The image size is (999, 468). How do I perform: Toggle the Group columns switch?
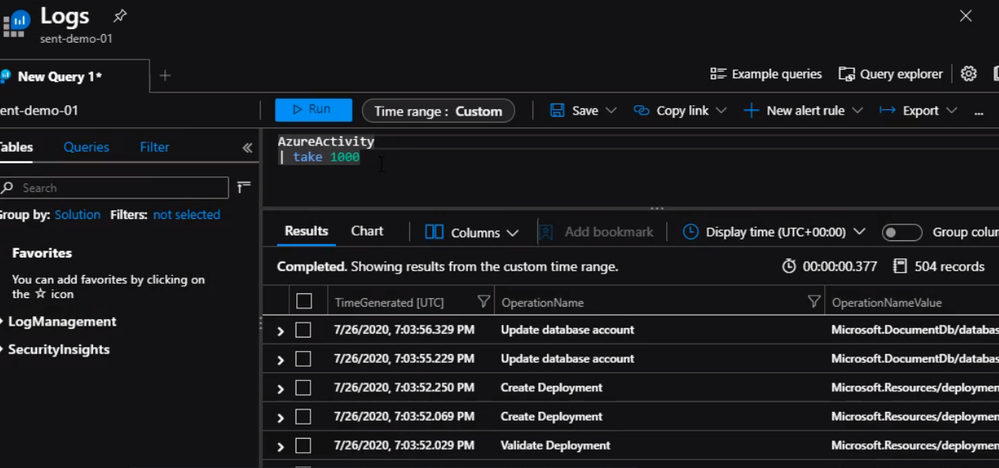coord(902,232)
